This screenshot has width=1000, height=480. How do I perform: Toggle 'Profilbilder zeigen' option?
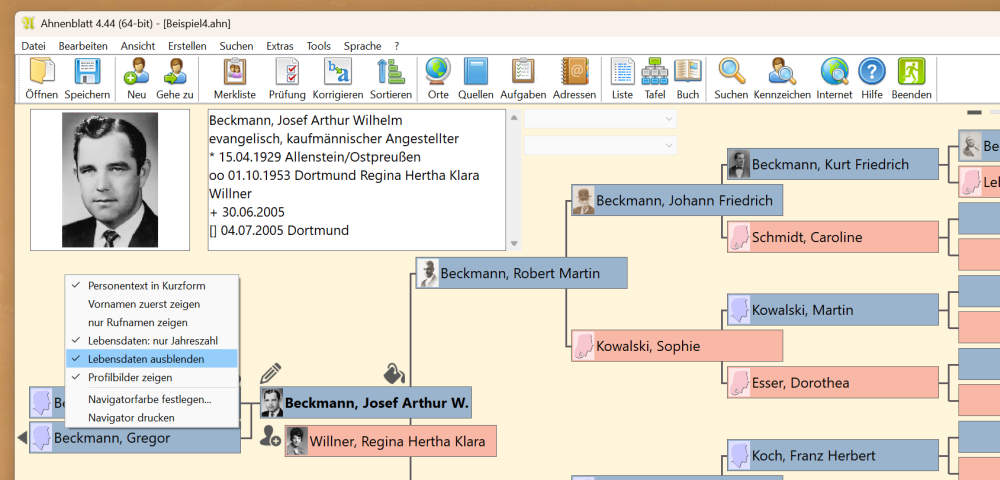click(x=130, y=377)
